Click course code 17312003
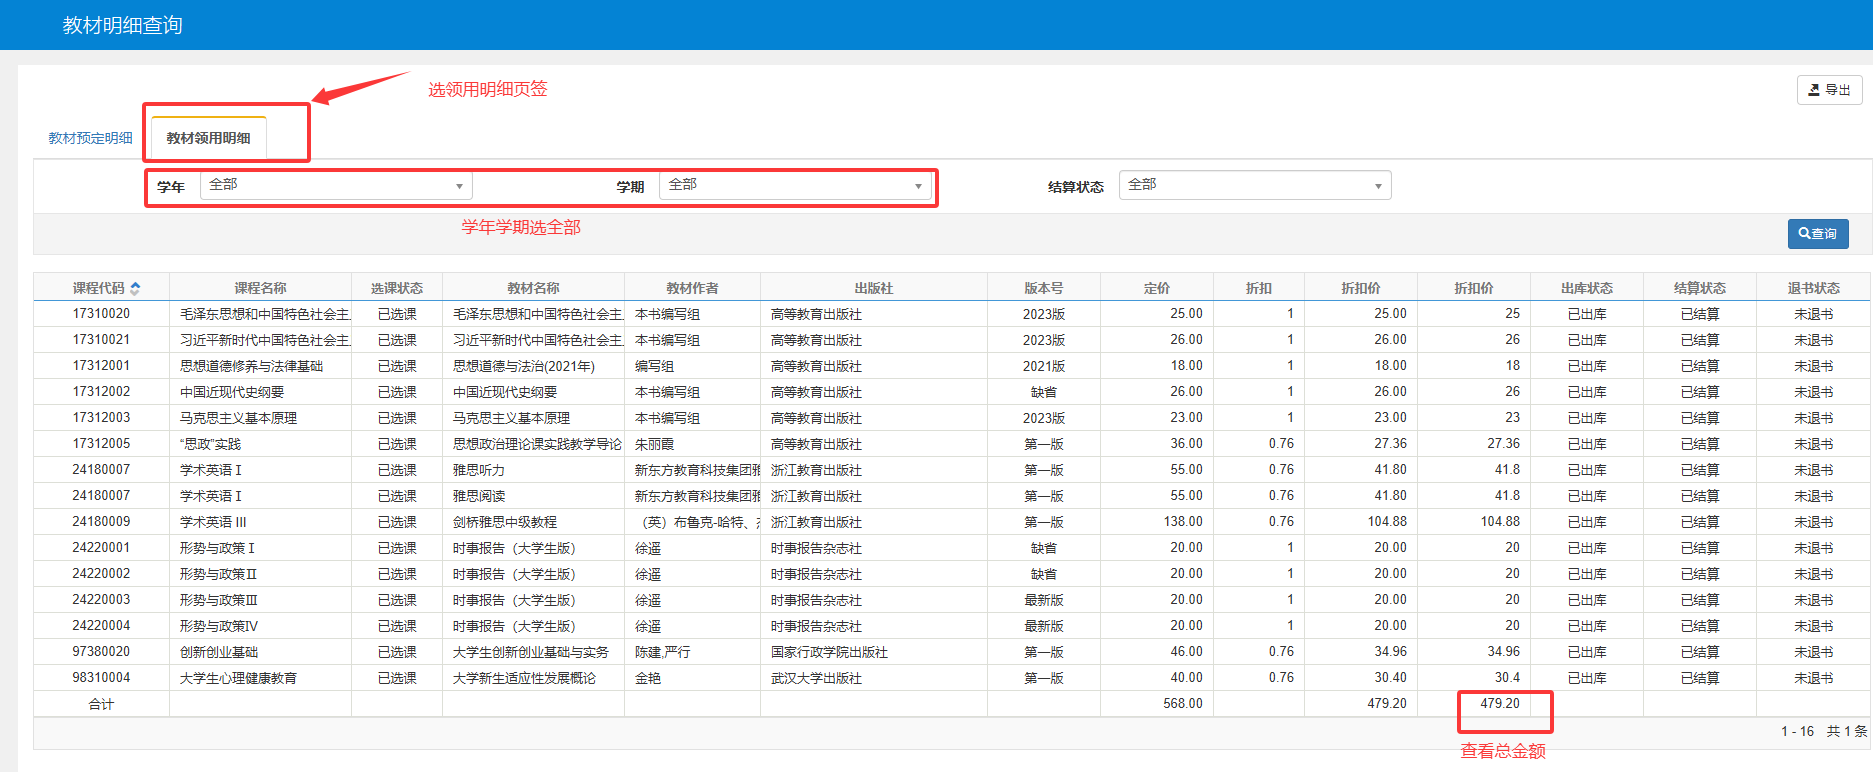The width and height of the screenshot is (1873, 772). pos(101,418)
